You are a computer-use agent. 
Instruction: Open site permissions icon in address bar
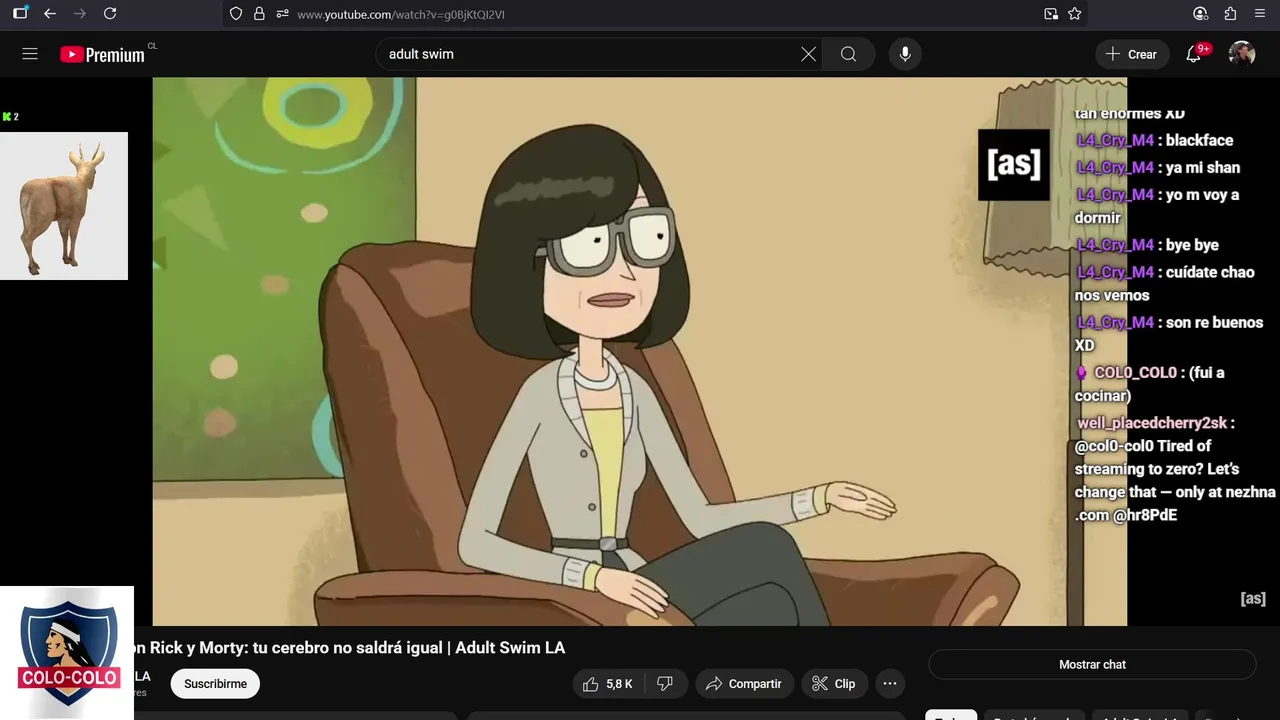(x=282, y=14)
